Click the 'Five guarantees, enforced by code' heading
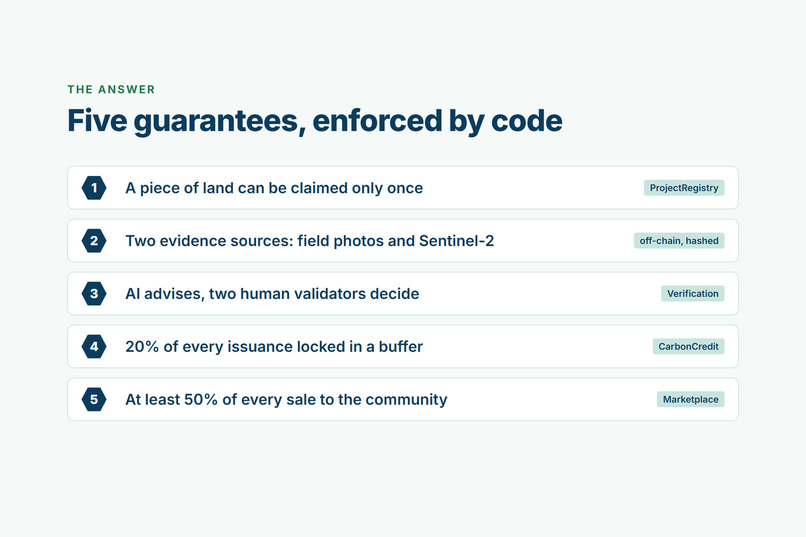Screen dimensions: 806x537 coord(315,121)
